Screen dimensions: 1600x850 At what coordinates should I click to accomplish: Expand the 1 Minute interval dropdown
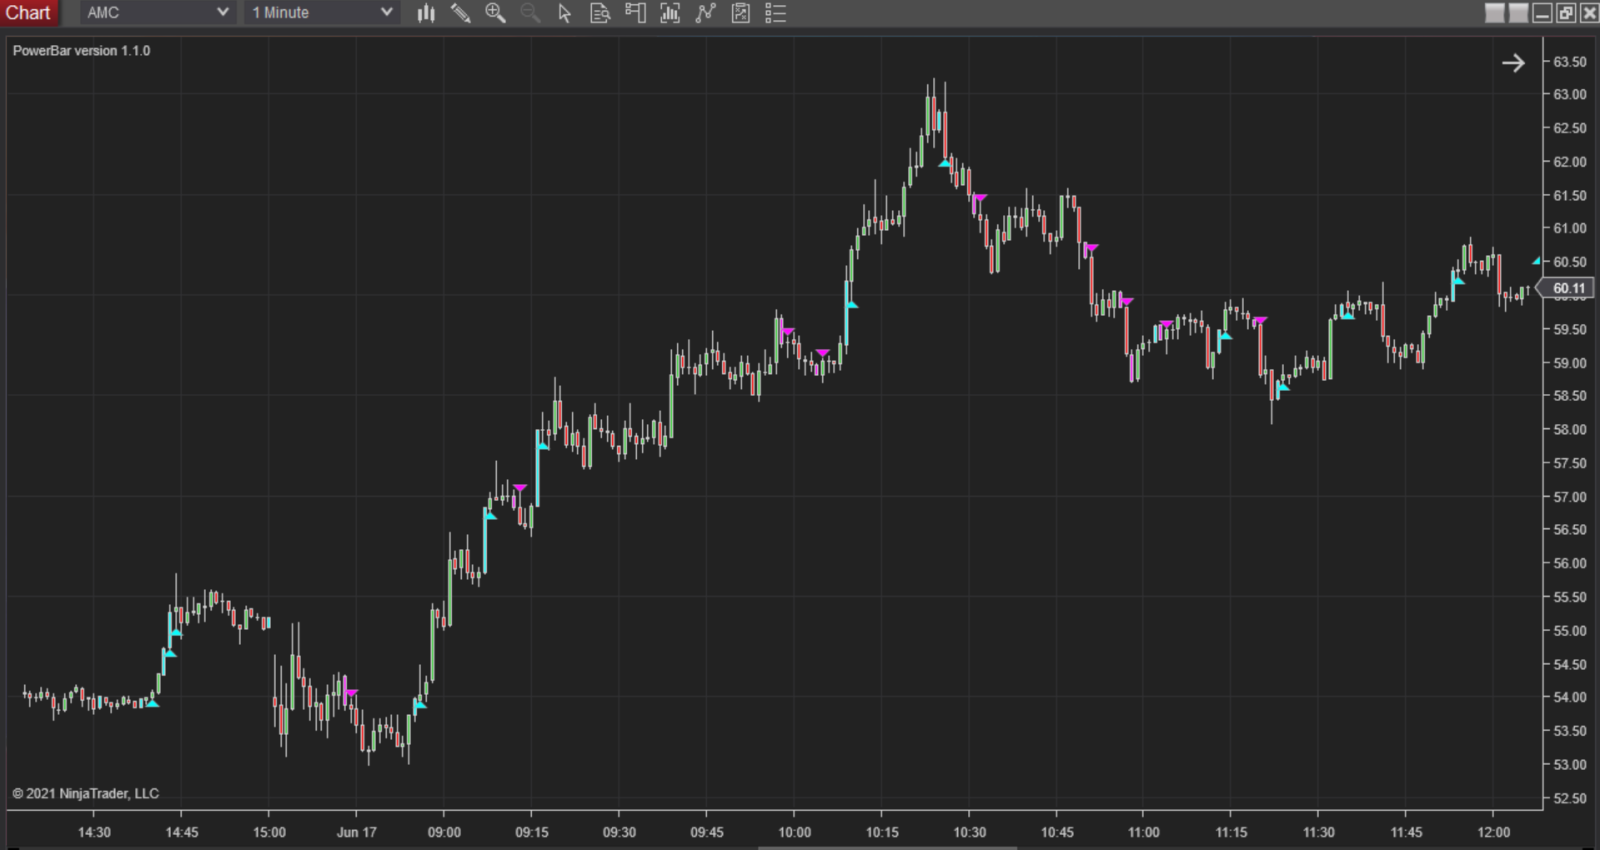(x=386, y=13)
